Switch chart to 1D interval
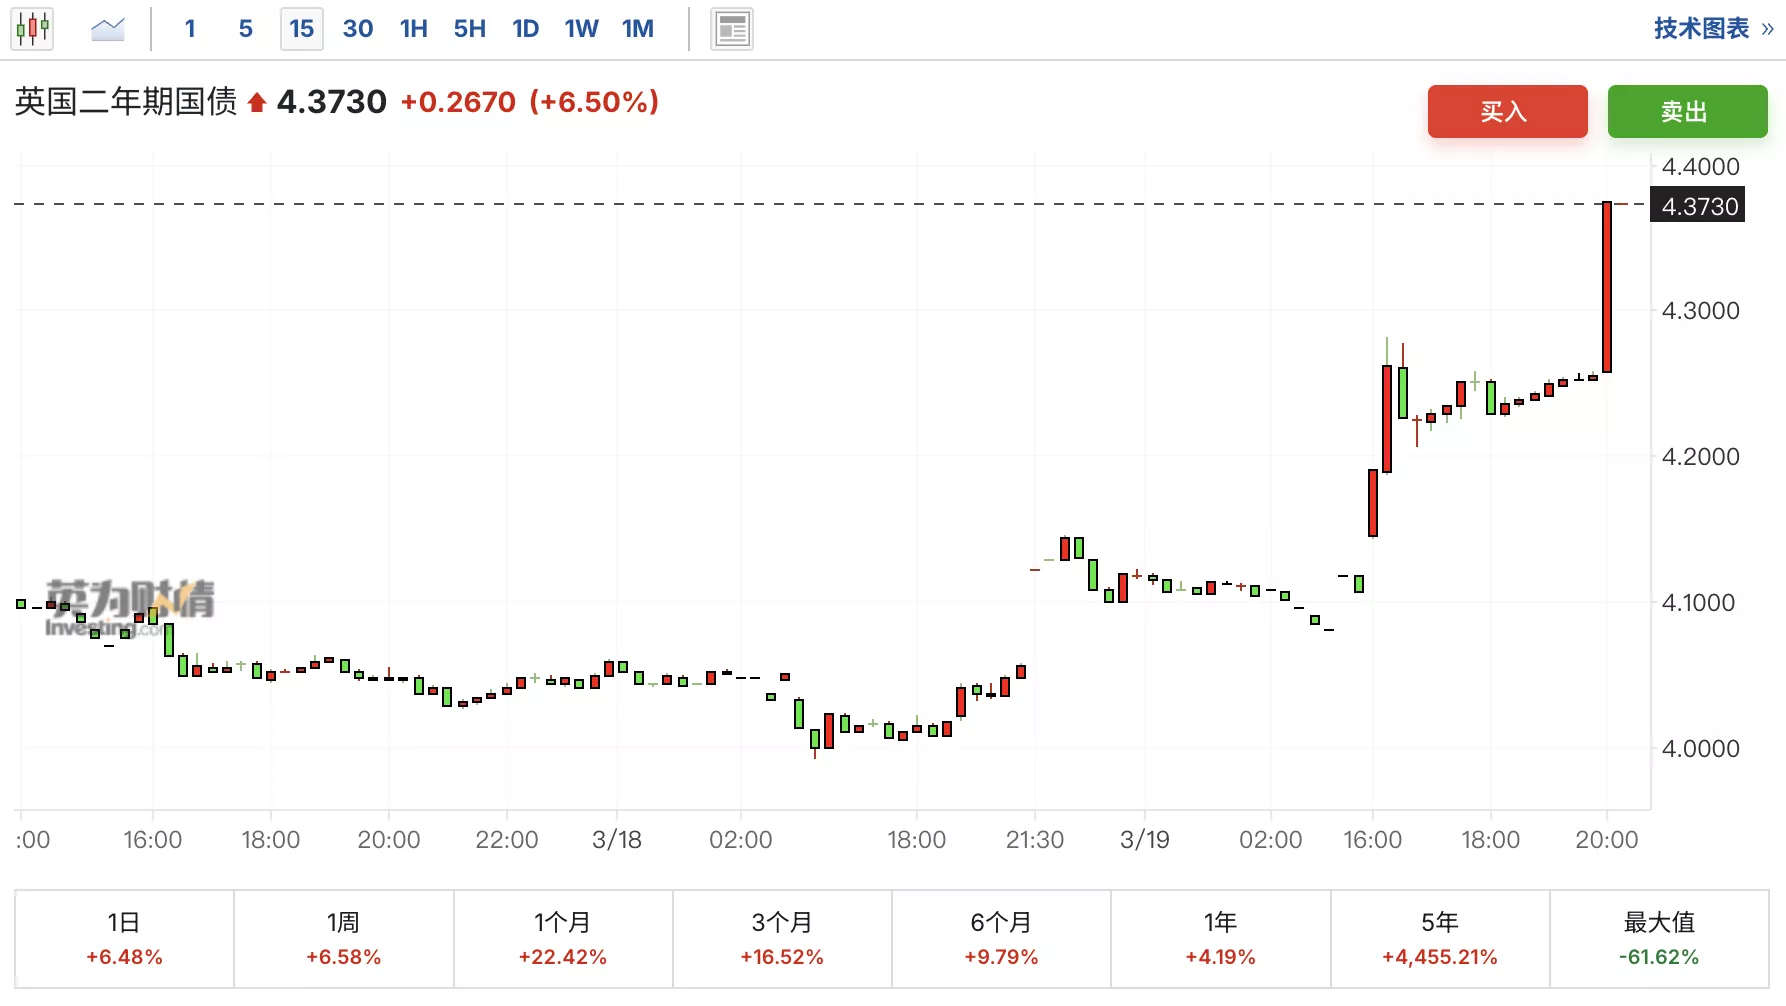This screenshot has width=1786, height=1006. pyautogui.click(x=526, y=29)
